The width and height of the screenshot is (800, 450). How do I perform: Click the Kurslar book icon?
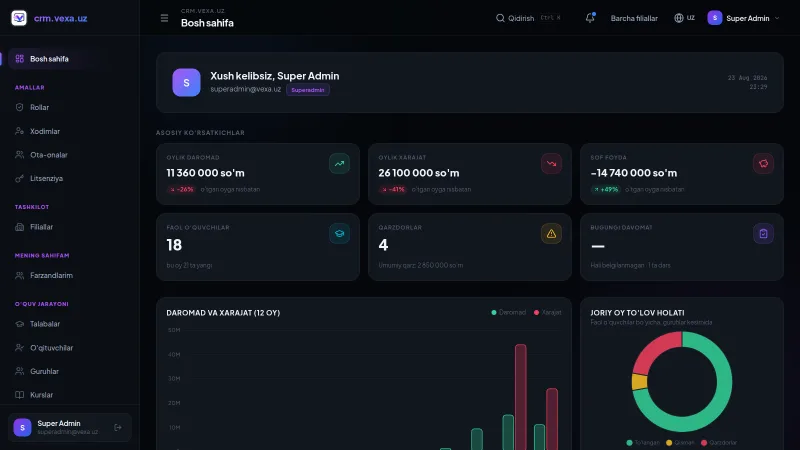click(19, 395)
